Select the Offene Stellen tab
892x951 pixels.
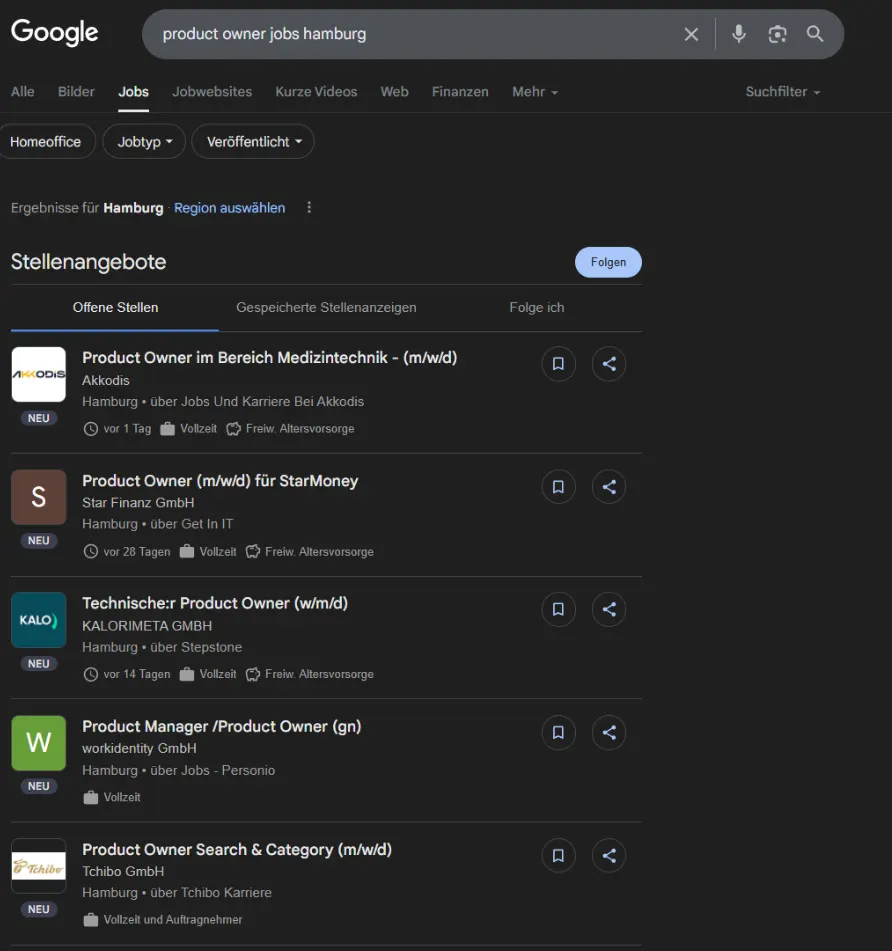(115, 307)
